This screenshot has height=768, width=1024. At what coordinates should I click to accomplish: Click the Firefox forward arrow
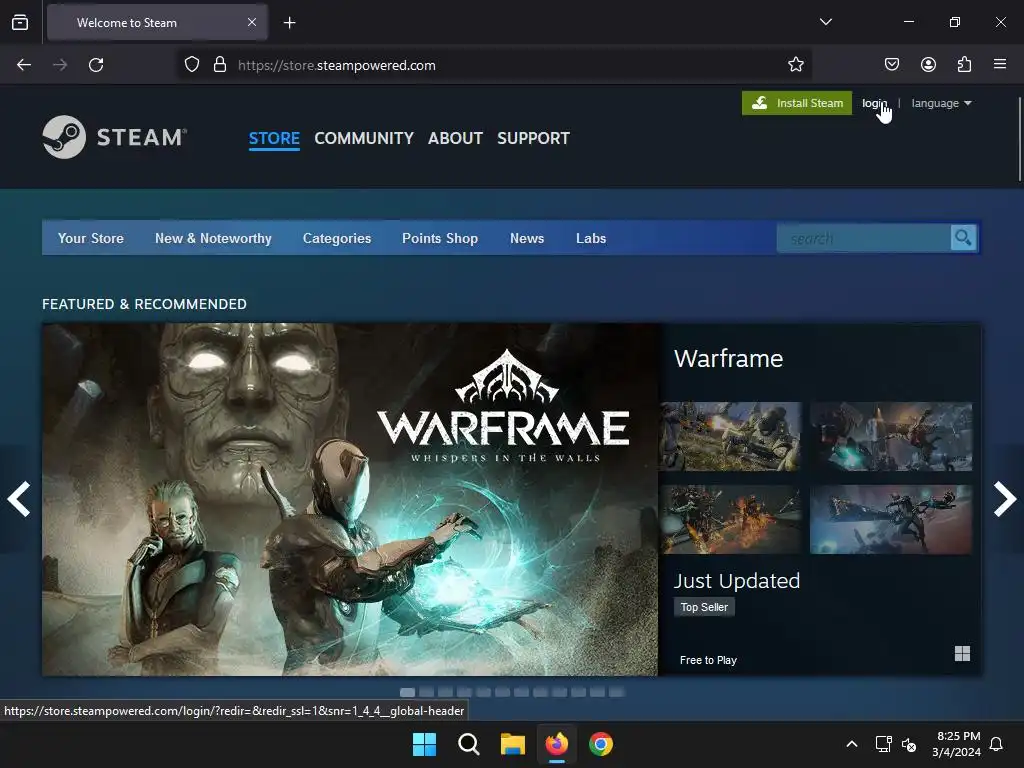click(60, 65)
